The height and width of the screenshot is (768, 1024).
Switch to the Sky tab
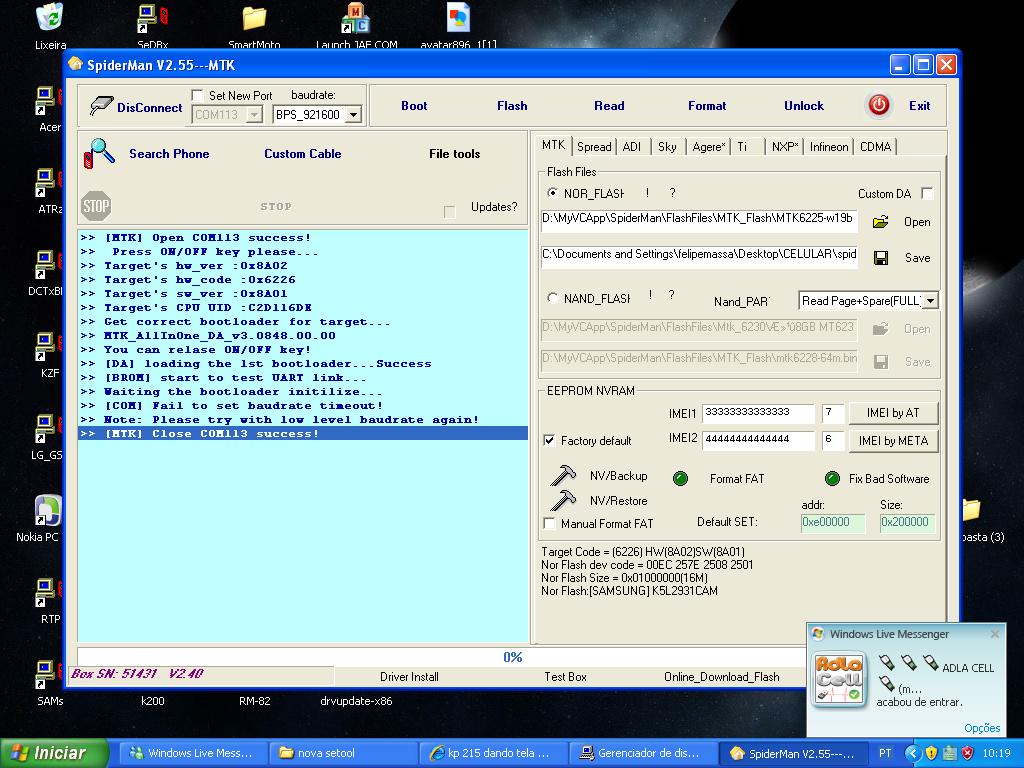(667, 147)
